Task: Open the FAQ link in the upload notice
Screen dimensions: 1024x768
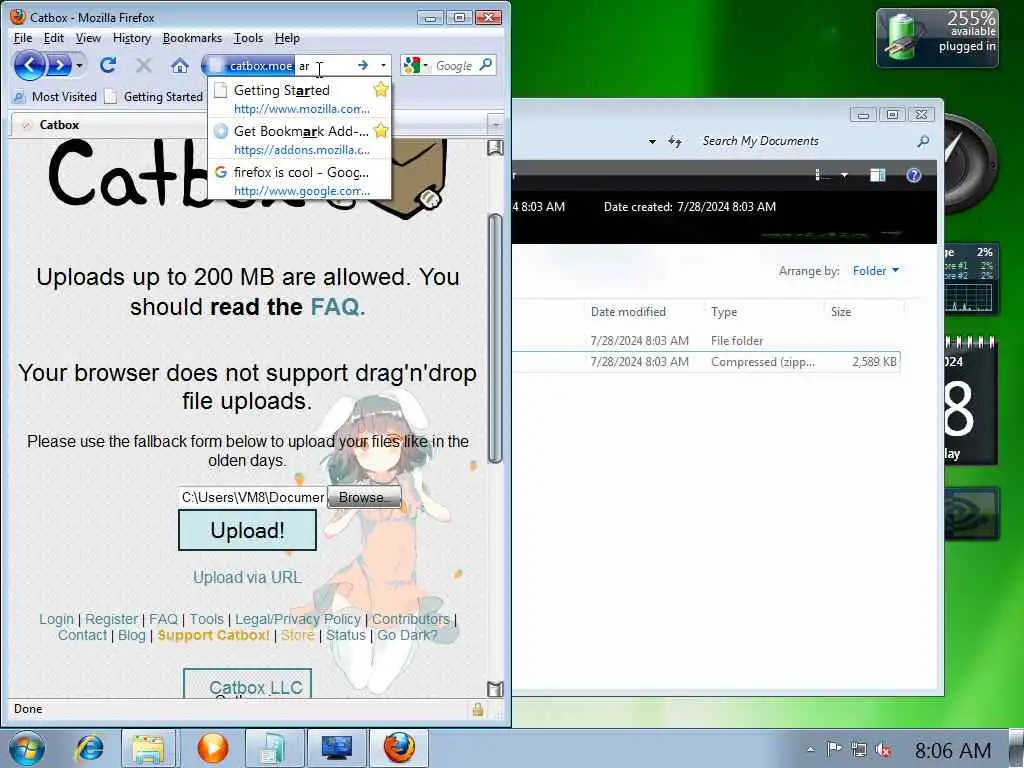Action: (335, 306)
